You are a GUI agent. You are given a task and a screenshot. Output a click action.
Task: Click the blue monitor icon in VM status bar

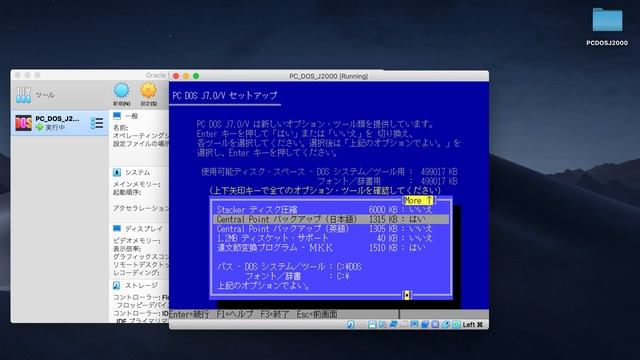coord(414,324)
